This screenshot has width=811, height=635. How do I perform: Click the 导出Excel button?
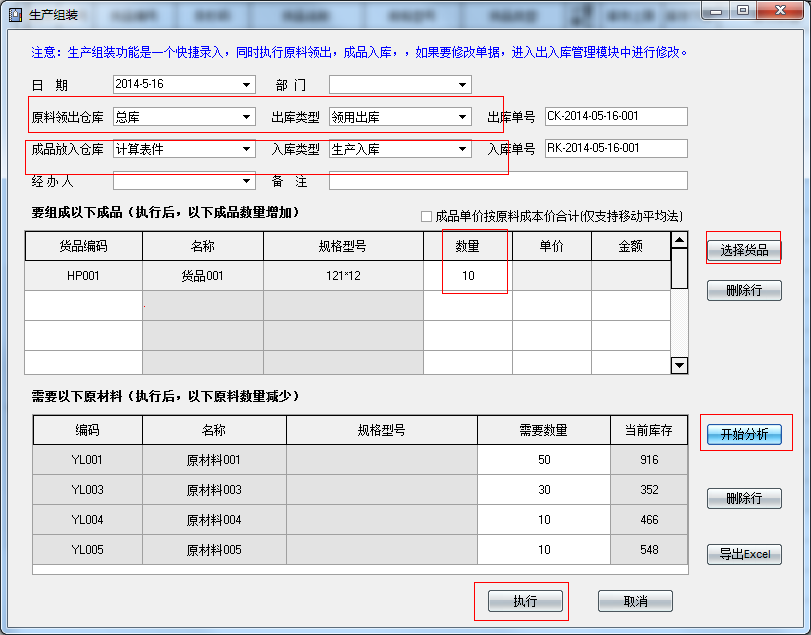[x=744, y=554]
